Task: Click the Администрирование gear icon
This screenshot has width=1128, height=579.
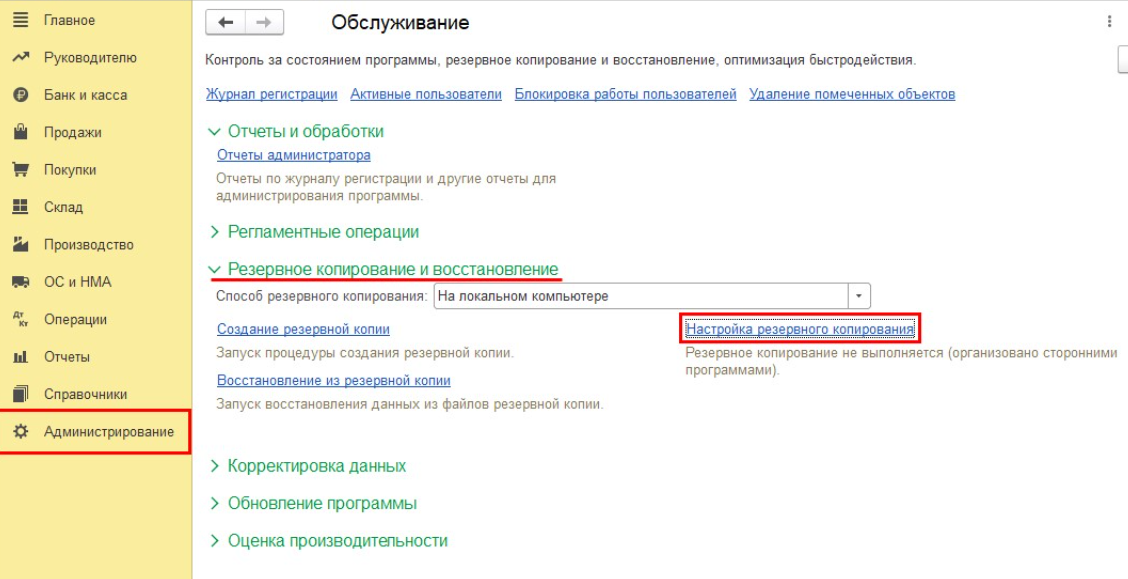Action: 19,432
